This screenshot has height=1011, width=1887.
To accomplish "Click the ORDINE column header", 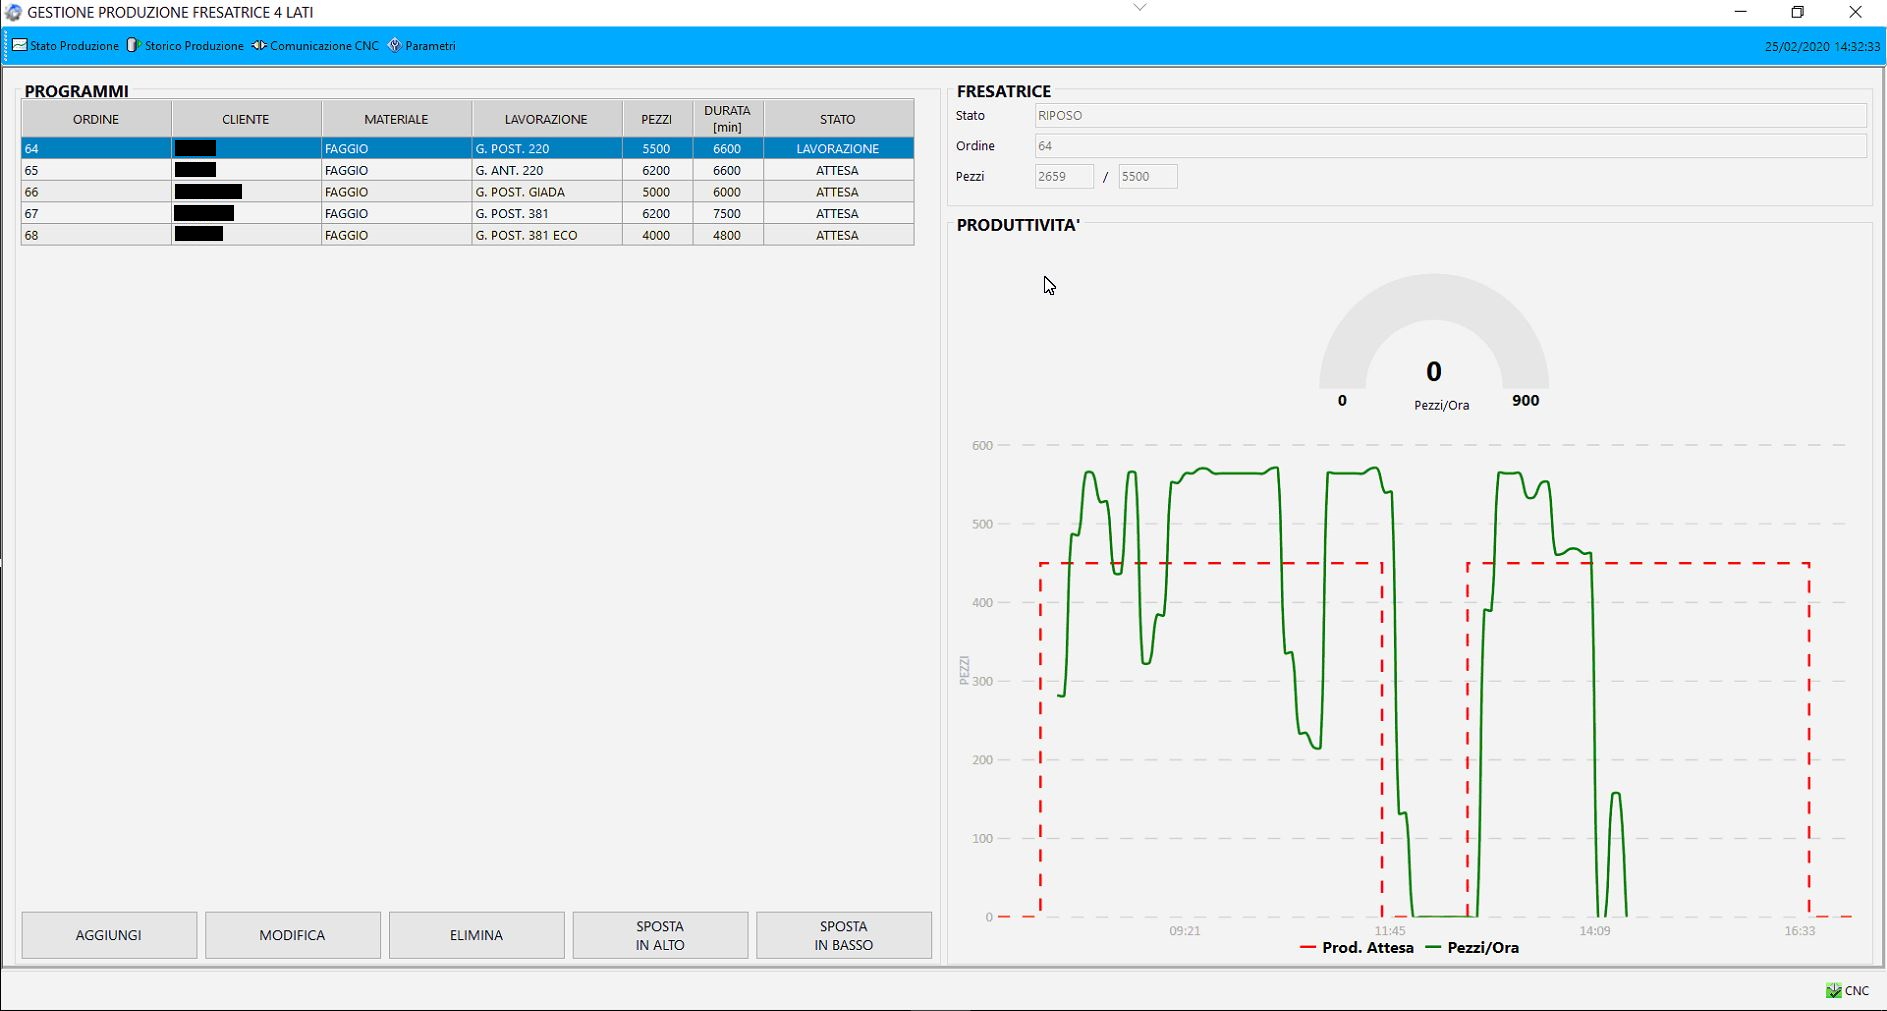I will 96,119.
